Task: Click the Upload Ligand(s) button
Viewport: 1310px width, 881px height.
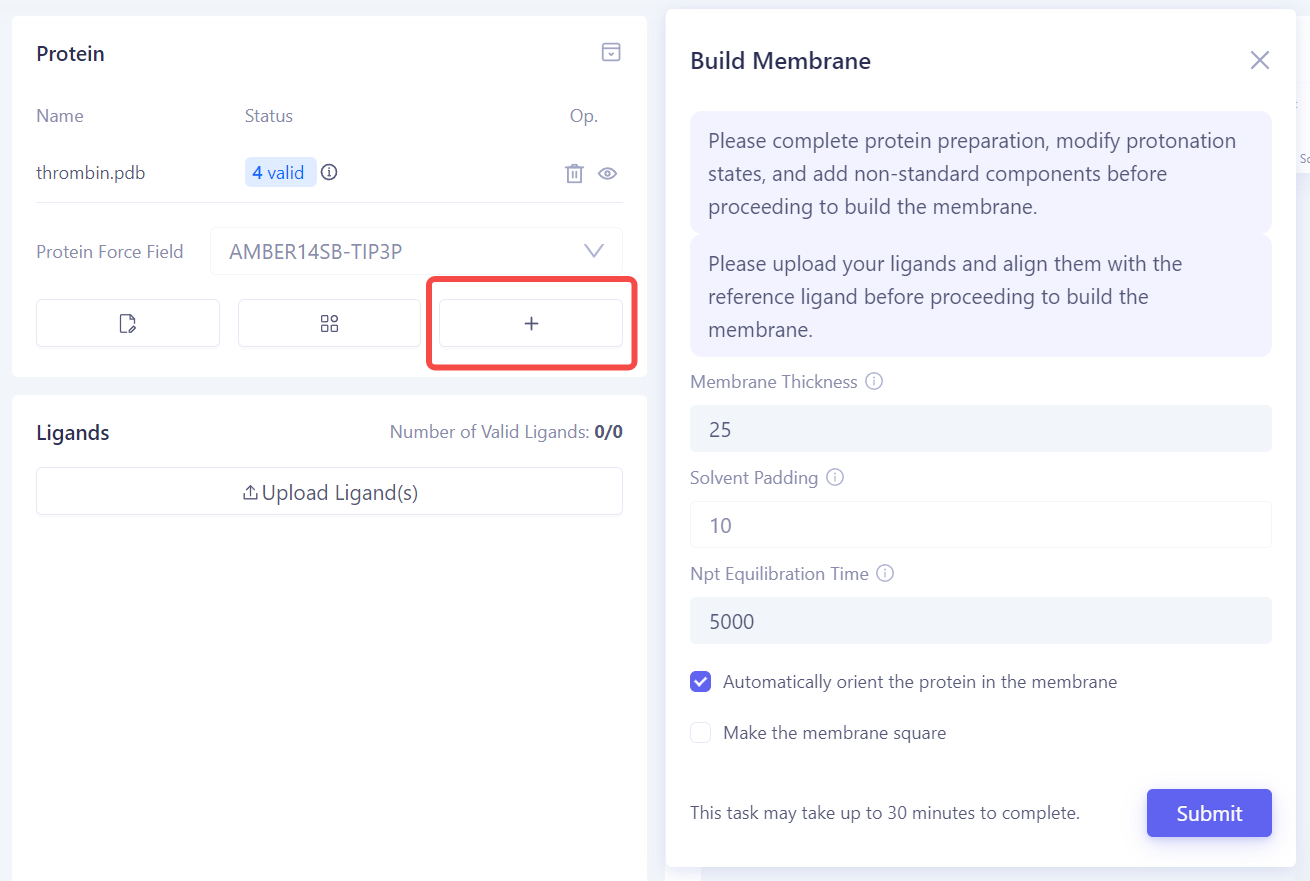Action: [329, 491]
